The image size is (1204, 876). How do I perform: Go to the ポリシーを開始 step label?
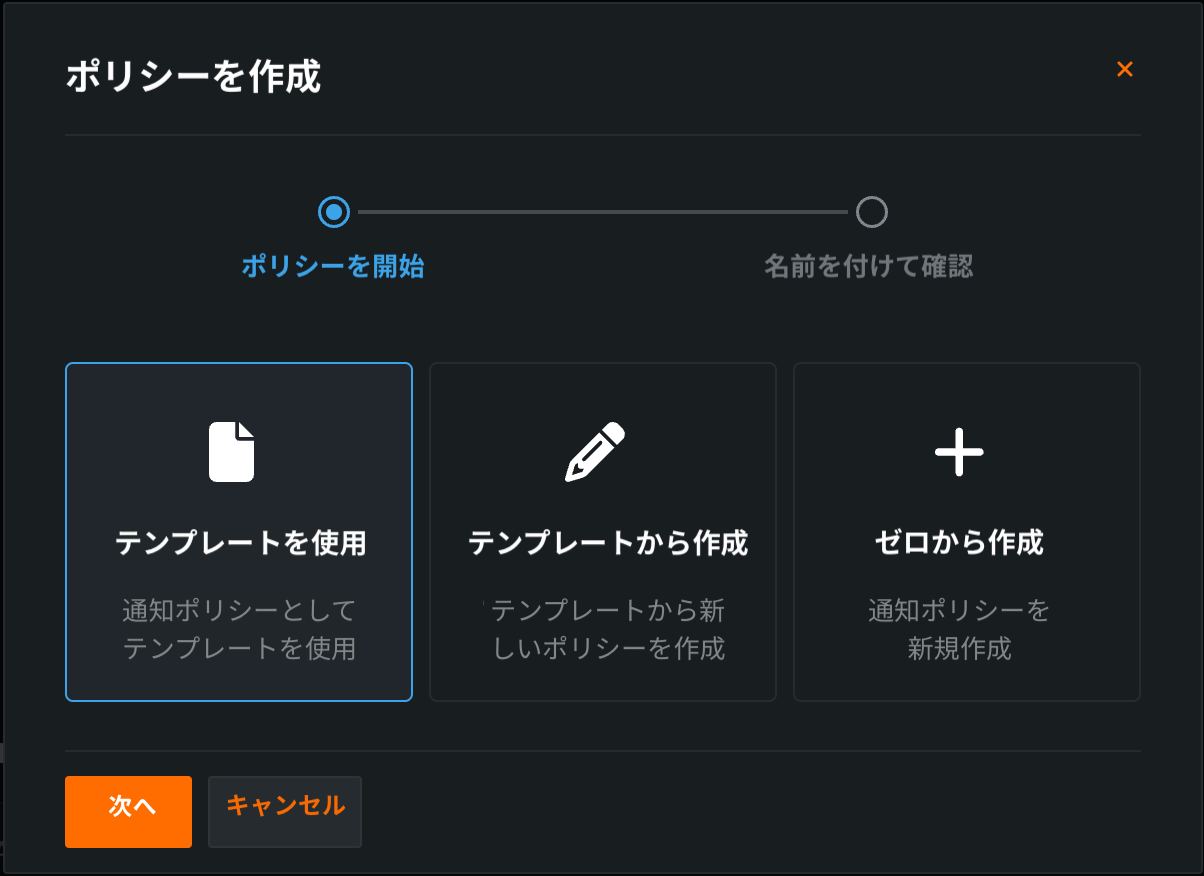333,267
